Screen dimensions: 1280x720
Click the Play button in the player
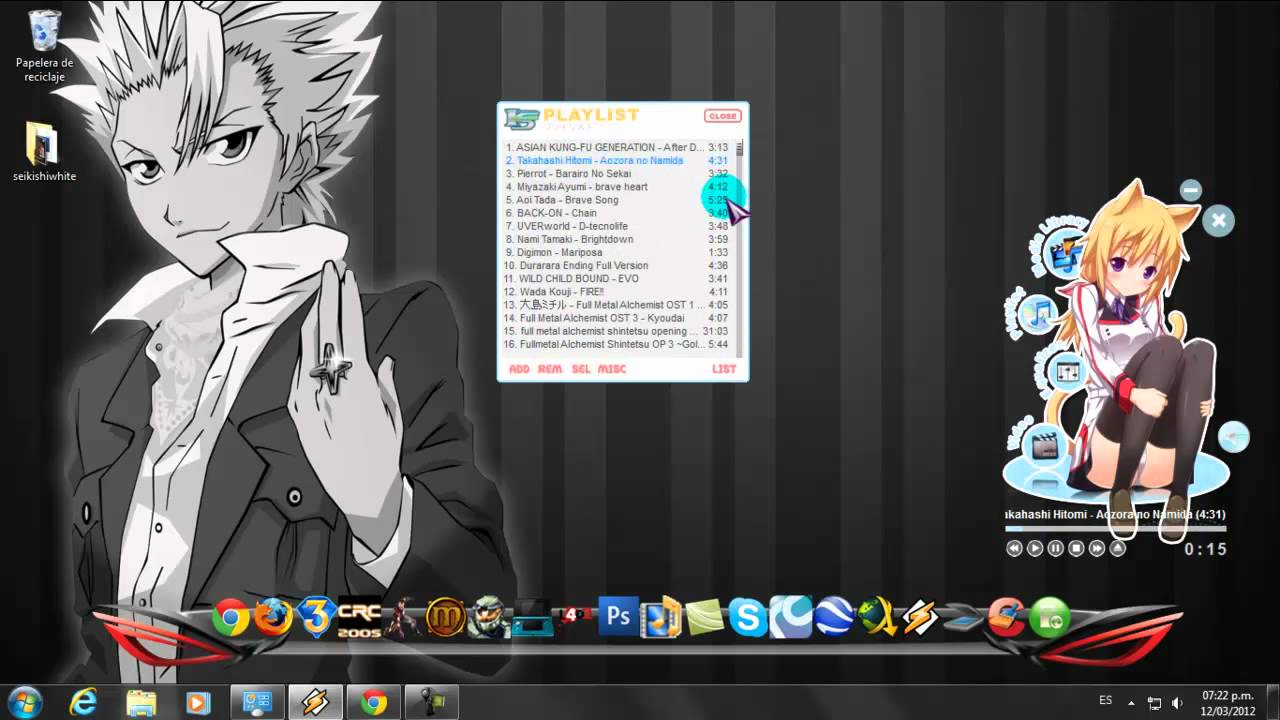(1035, 548)
